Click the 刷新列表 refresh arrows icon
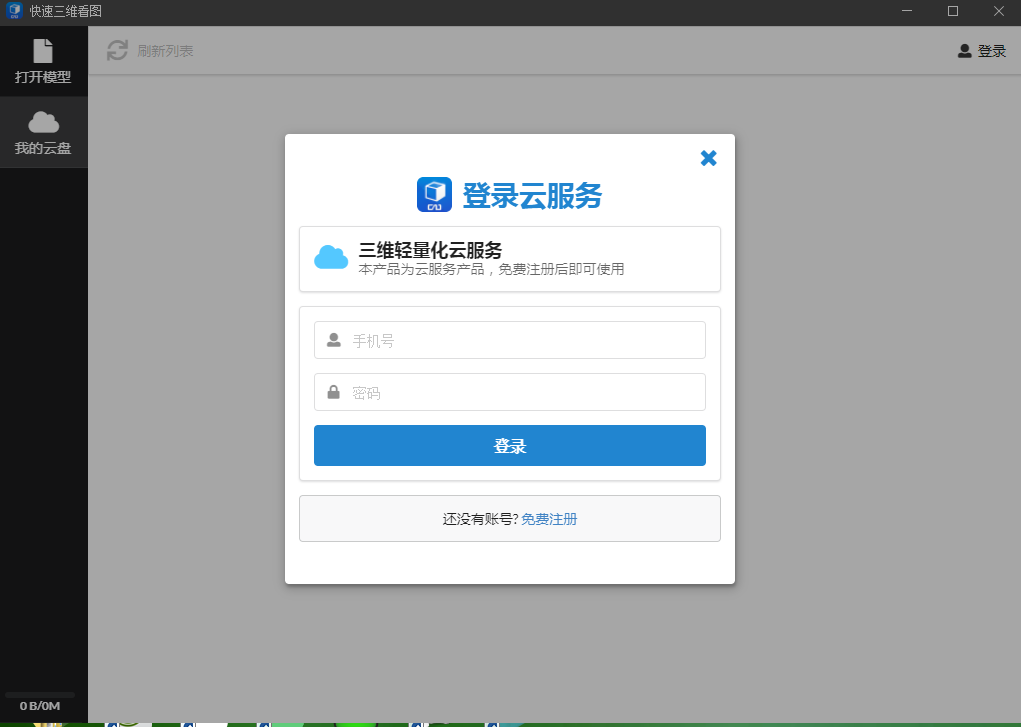1021x727 pixels. [x=118, y=50]
